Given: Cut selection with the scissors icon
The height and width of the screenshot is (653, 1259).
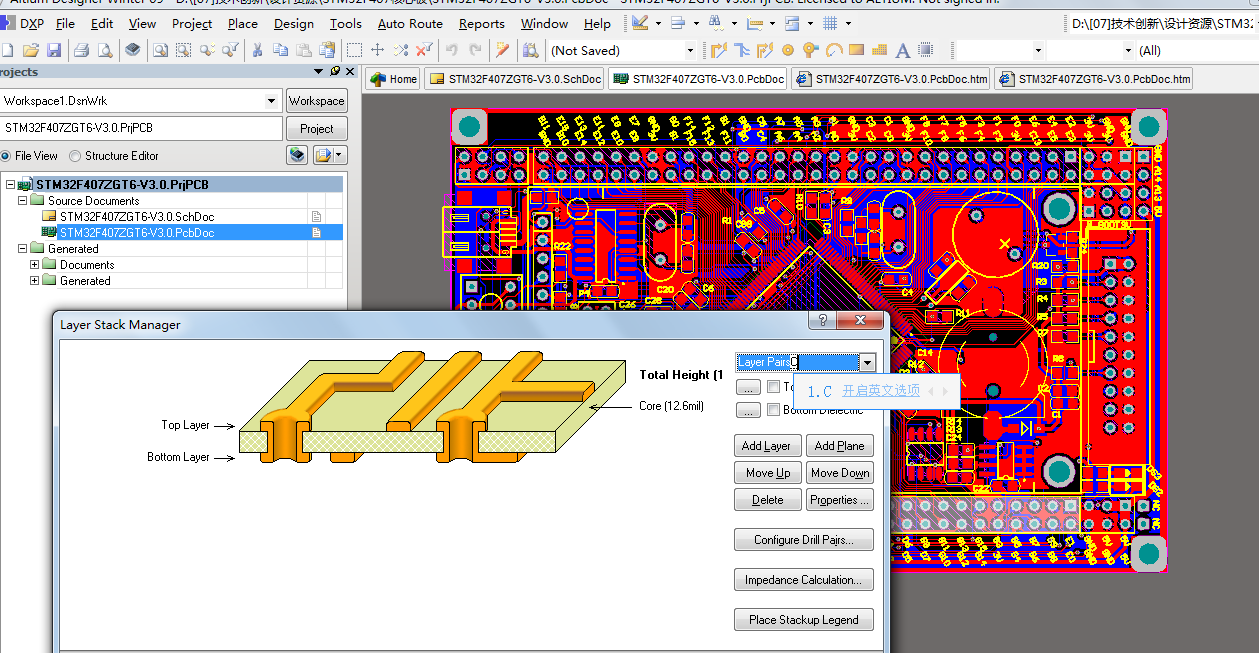Looking at the screenshot, I should [257, 50].
